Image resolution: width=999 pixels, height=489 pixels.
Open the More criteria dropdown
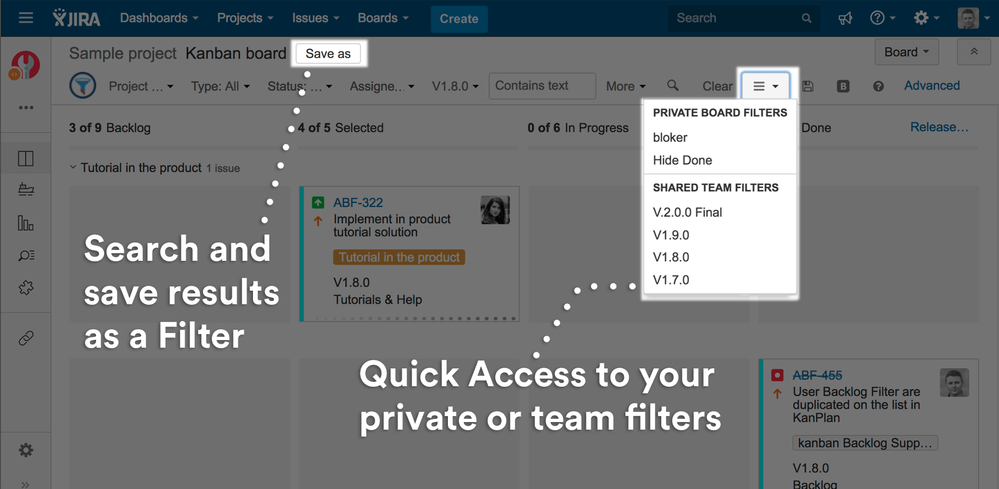click(626, 86)
